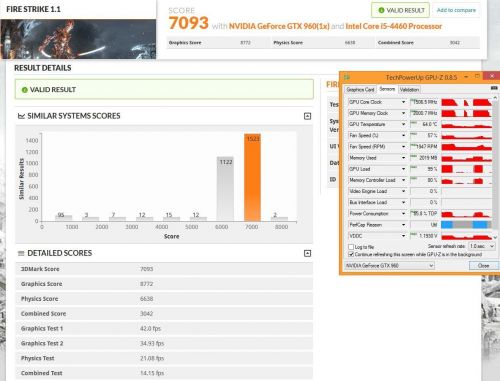Click the green valid result icon in banner

tap(24, 90)
